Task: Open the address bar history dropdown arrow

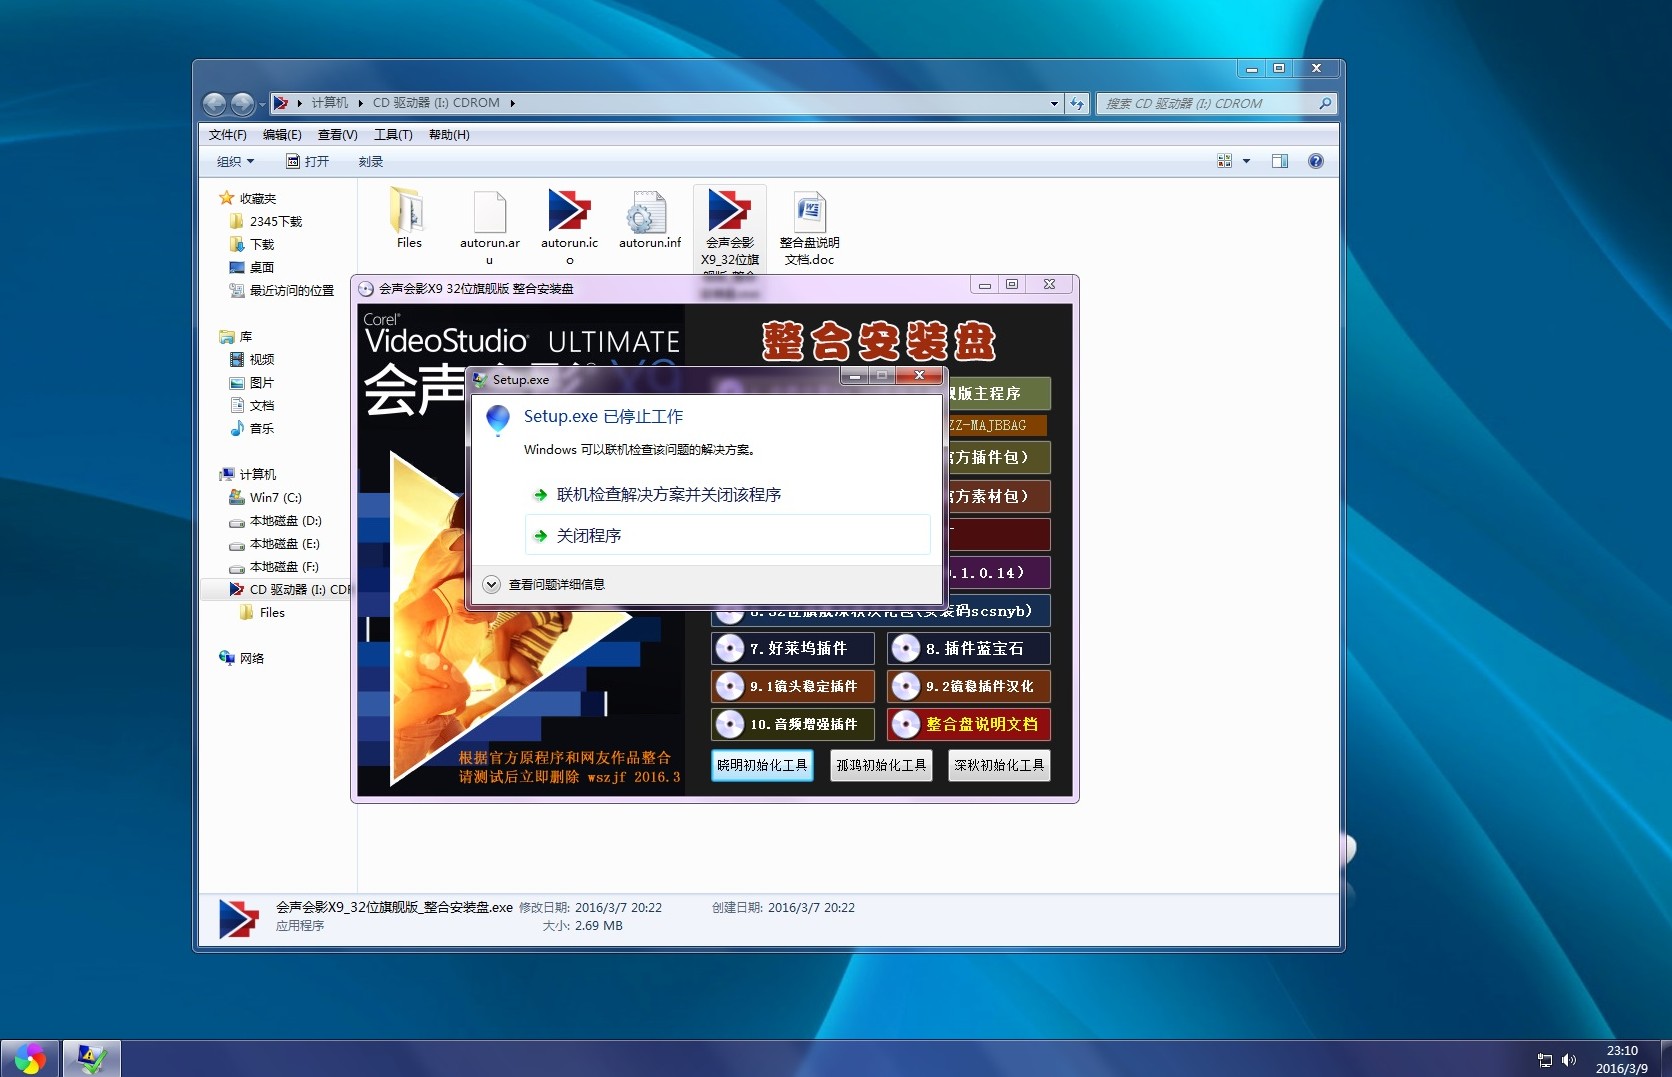Action: pos(1054,104)
